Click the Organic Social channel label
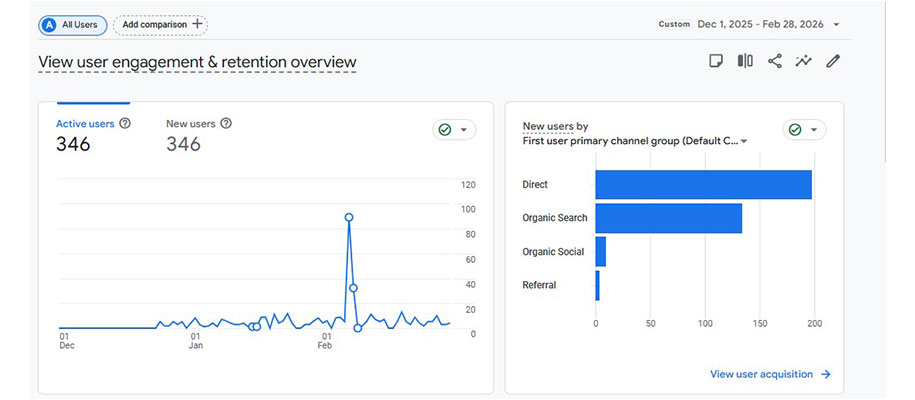Screen dimensions: 915x400 (x=553, y=252)
